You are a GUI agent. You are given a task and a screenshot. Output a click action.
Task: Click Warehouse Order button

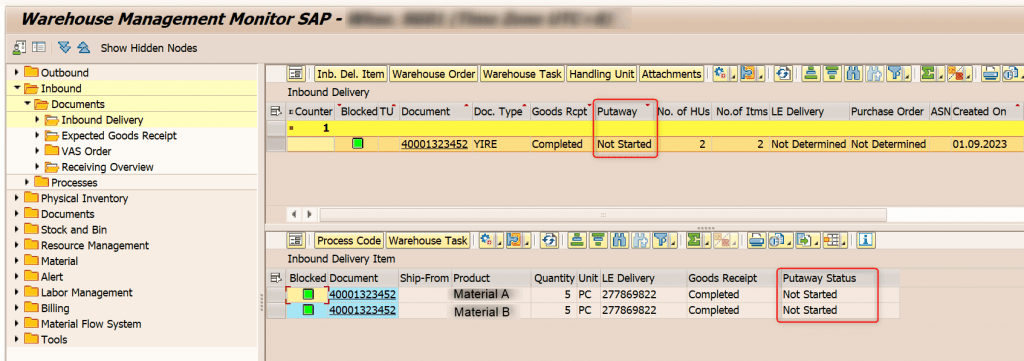[434, 74]
